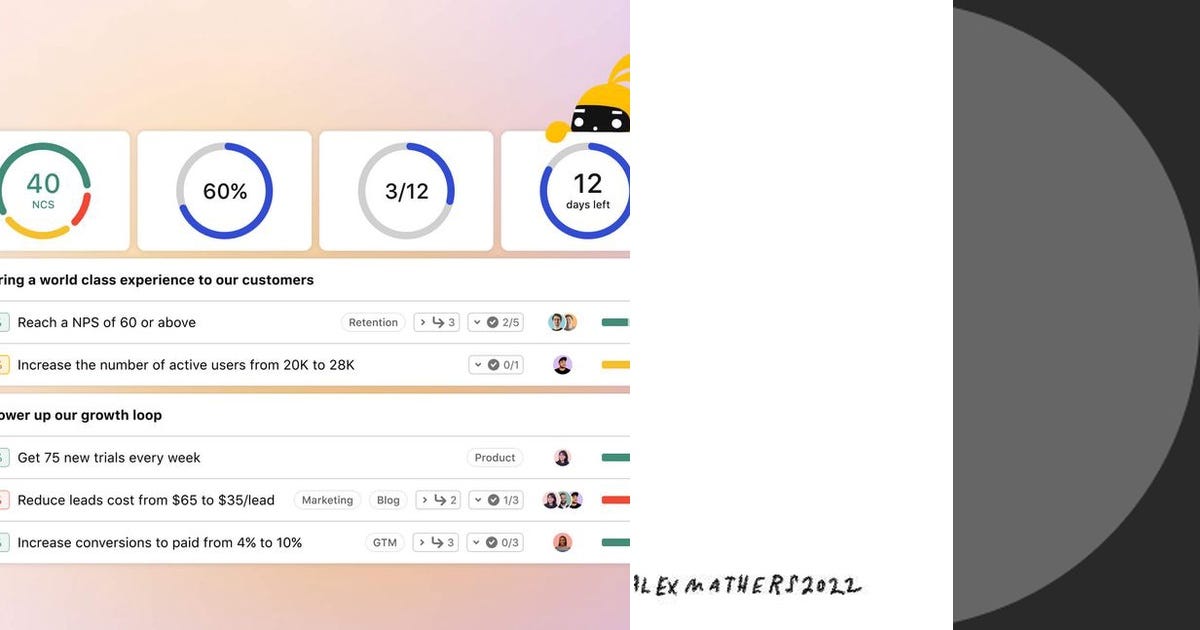Open three avatars on leads cost row
The image size is (1200, 630).
pos(563,500)
